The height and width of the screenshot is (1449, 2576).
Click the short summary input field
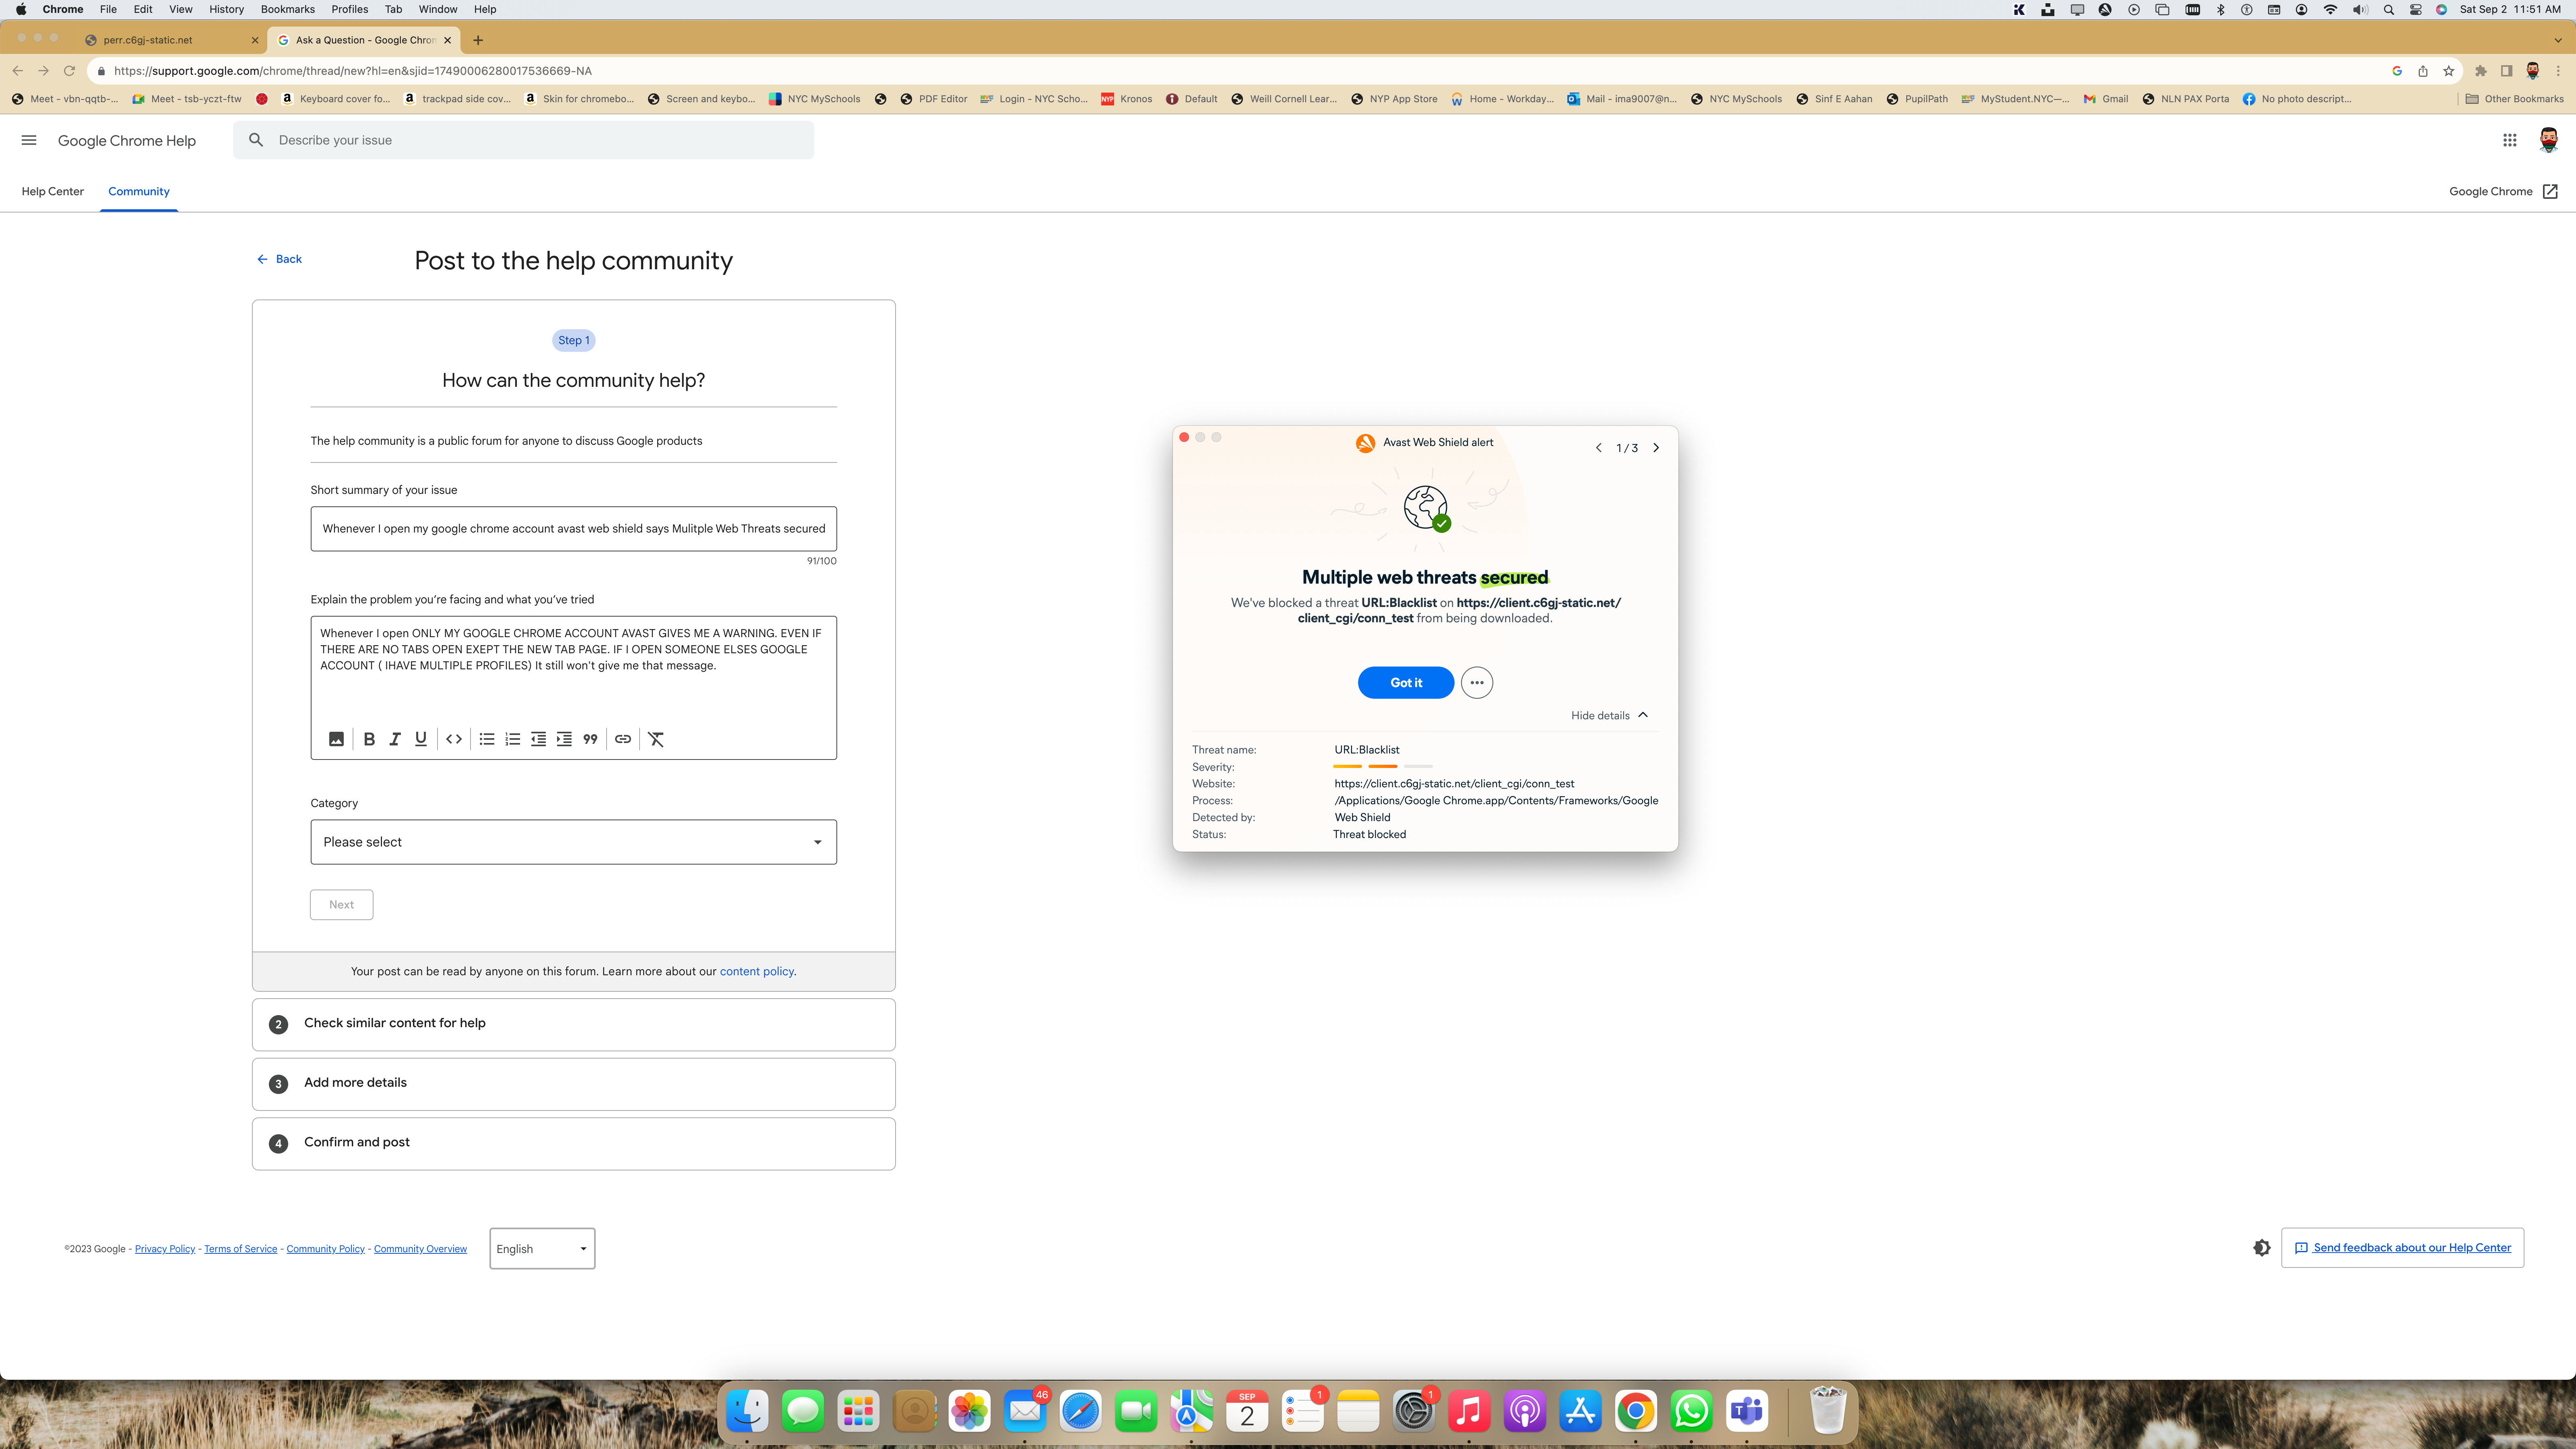[573, 527]
